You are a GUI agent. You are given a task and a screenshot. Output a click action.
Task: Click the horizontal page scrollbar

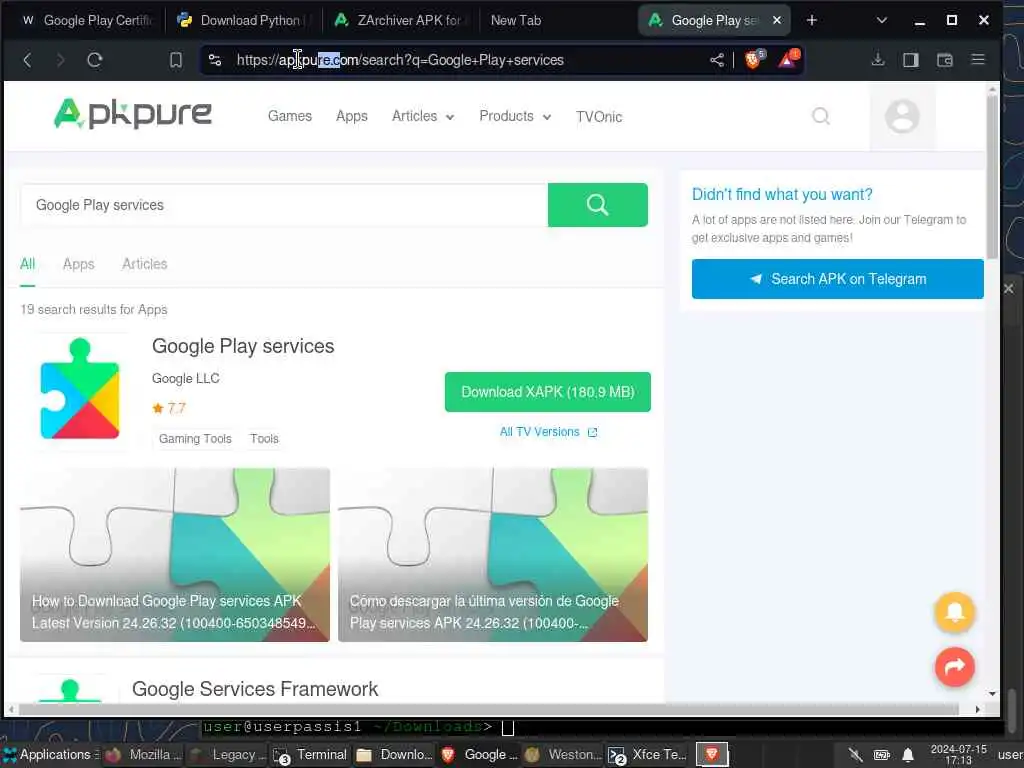point(488,709)
